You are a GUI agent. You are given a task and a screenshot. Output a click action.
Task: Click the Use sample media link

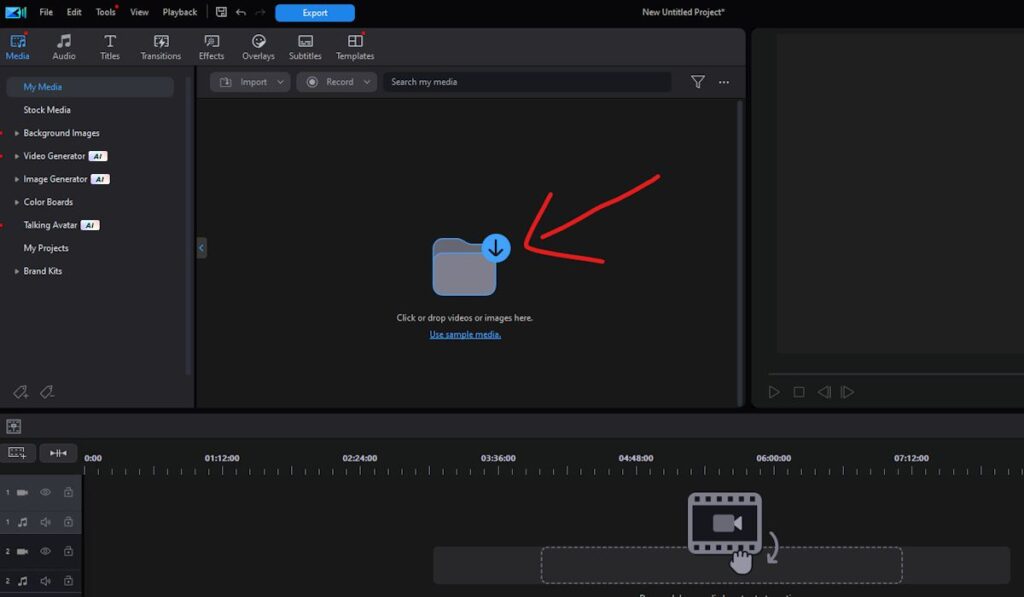[x=465, y=334]
